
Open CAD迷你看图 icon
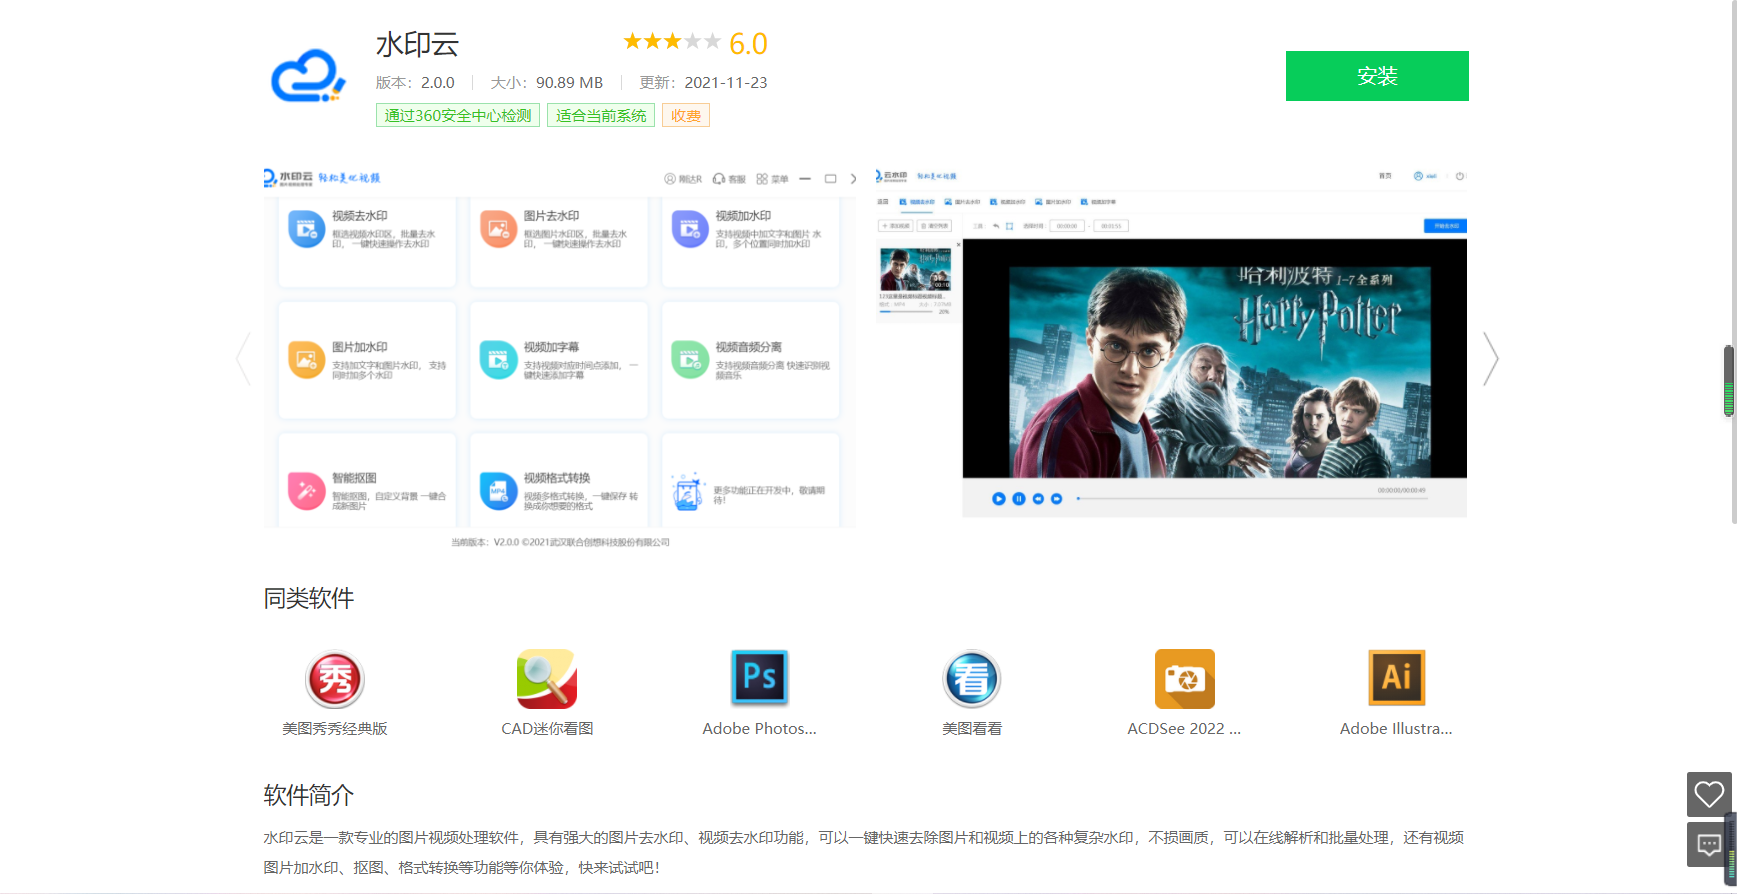point(547,679)
